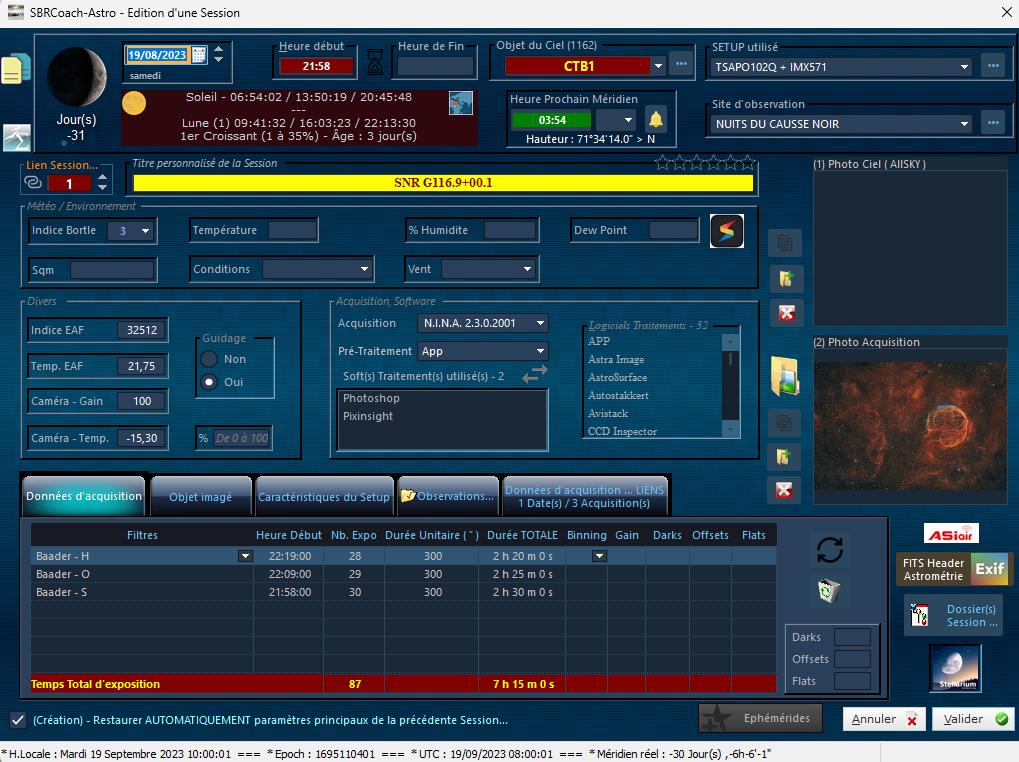
Task: Click the green 03:54 meridian time field
Action: (552, 120)
